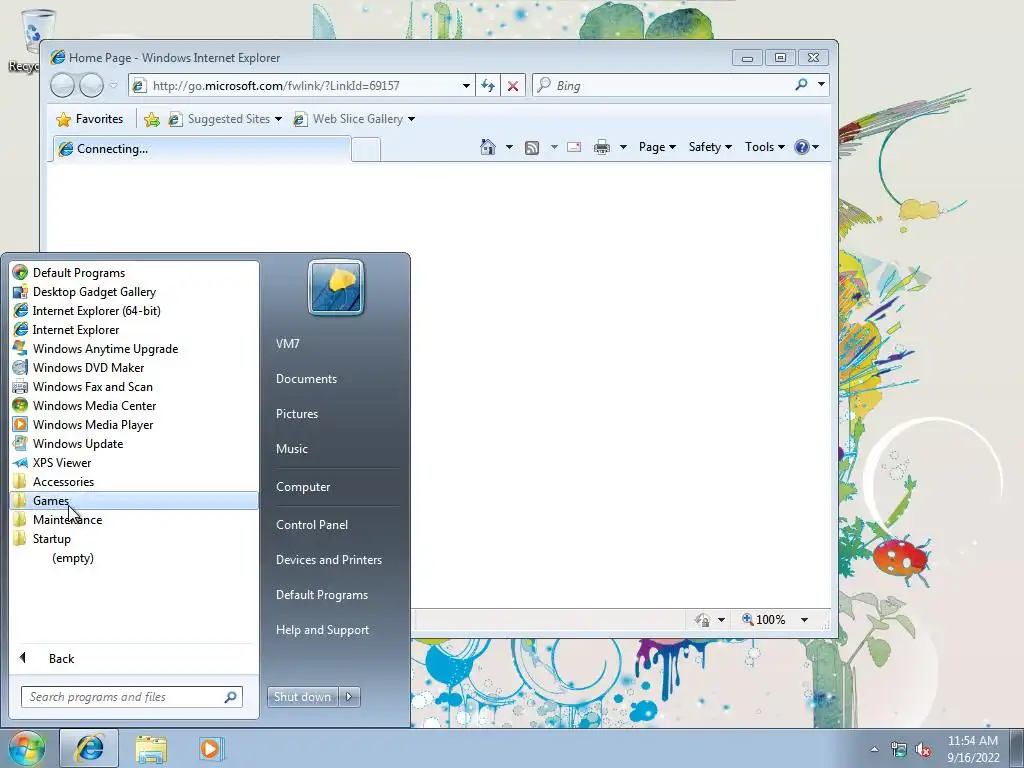The height and width of the screenshot is (768, 1024).
Task: Expand the Print dropdown arrow
Action: pos(623,147)
